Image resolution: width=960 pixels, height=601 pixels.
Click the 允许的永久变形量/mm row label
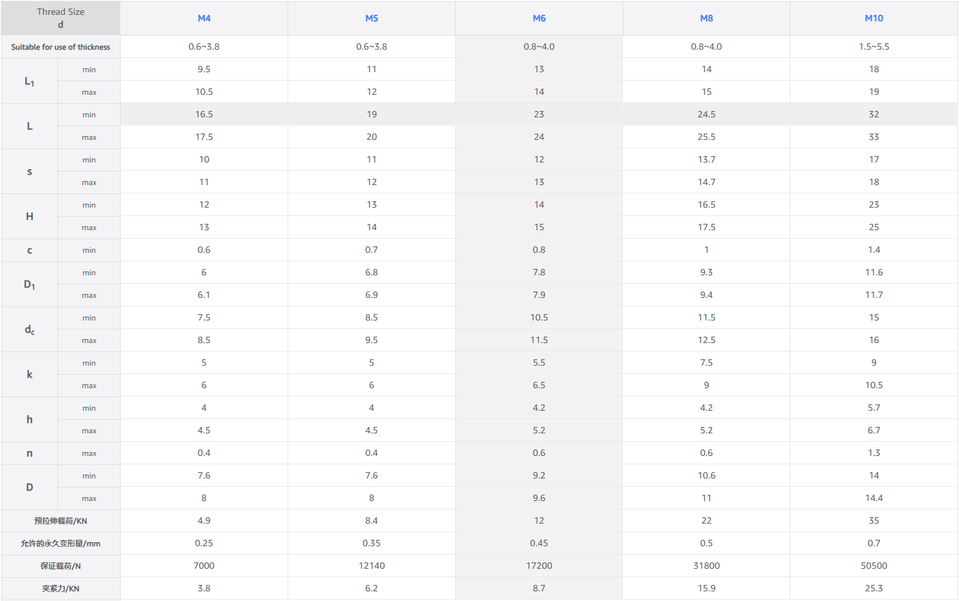click(60, 543)
